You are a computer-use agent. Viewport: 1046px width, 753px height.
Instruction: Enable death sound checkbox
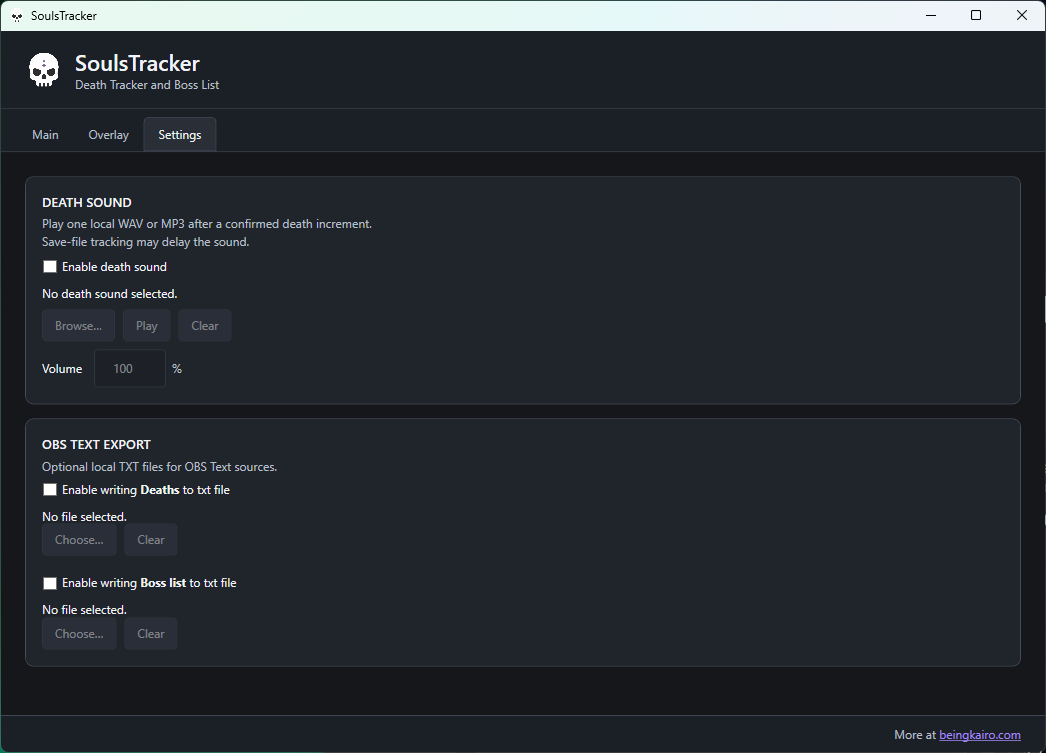click(50, 267)
